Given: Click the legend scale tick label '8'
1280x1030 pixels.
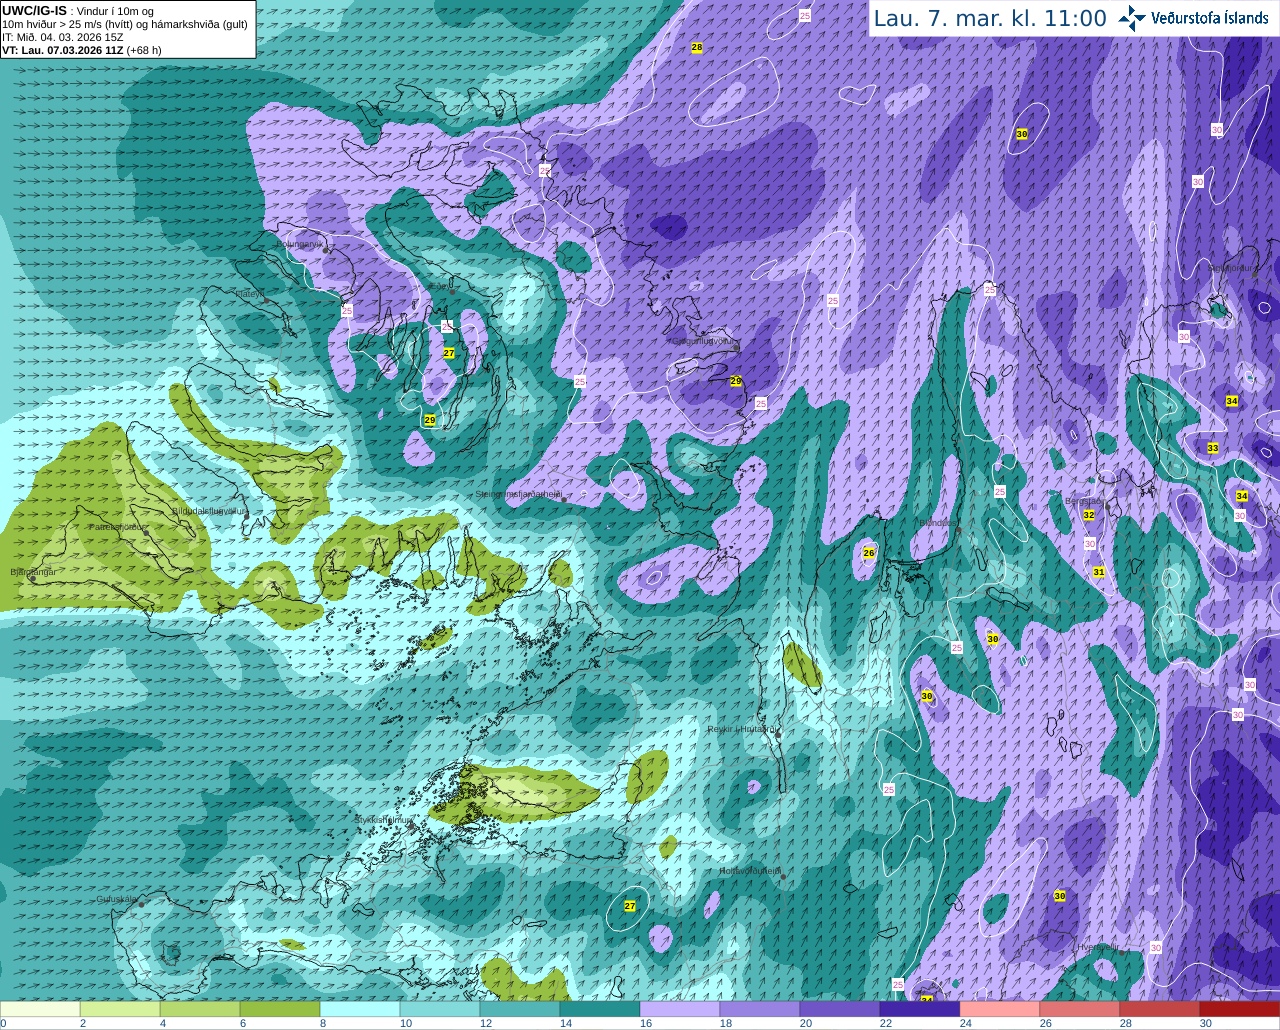Looking at the screenshot, I should 323,1023.
